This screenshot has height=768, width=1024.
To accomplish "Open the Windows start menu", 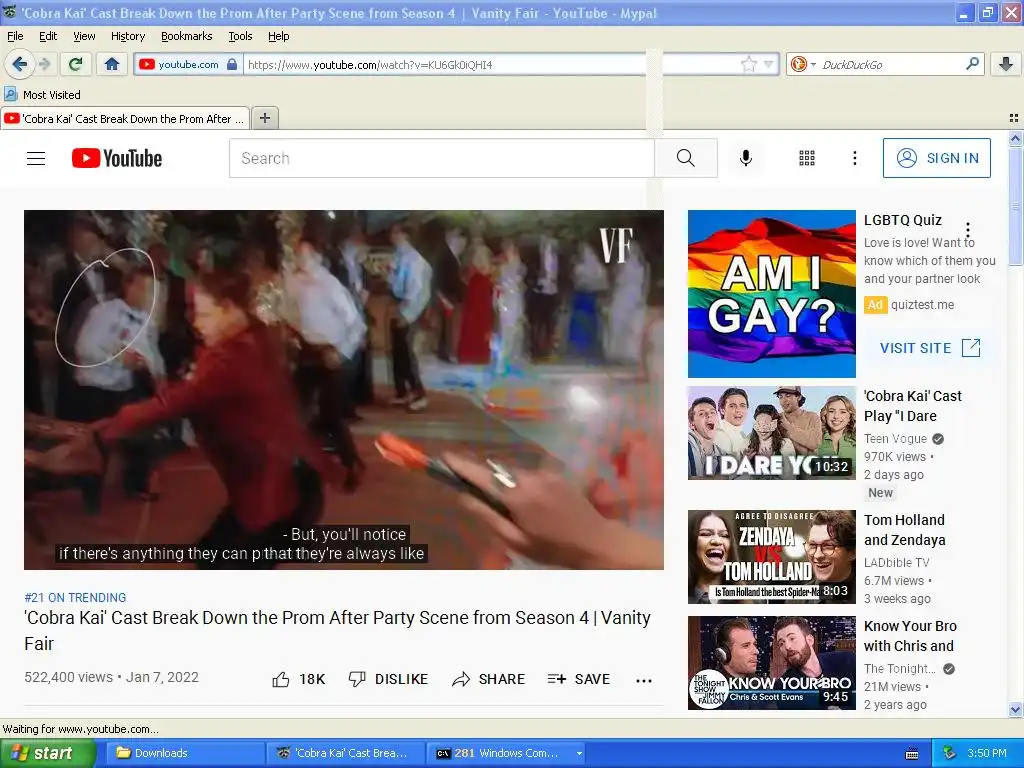I will pos(47,753).
